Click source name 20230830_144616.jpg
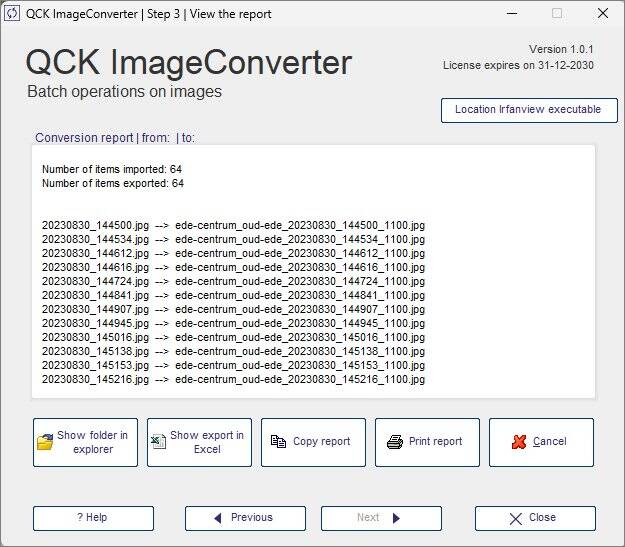This screenshot has width=625, height=547. pyautogui.click(x=95, y=267)
